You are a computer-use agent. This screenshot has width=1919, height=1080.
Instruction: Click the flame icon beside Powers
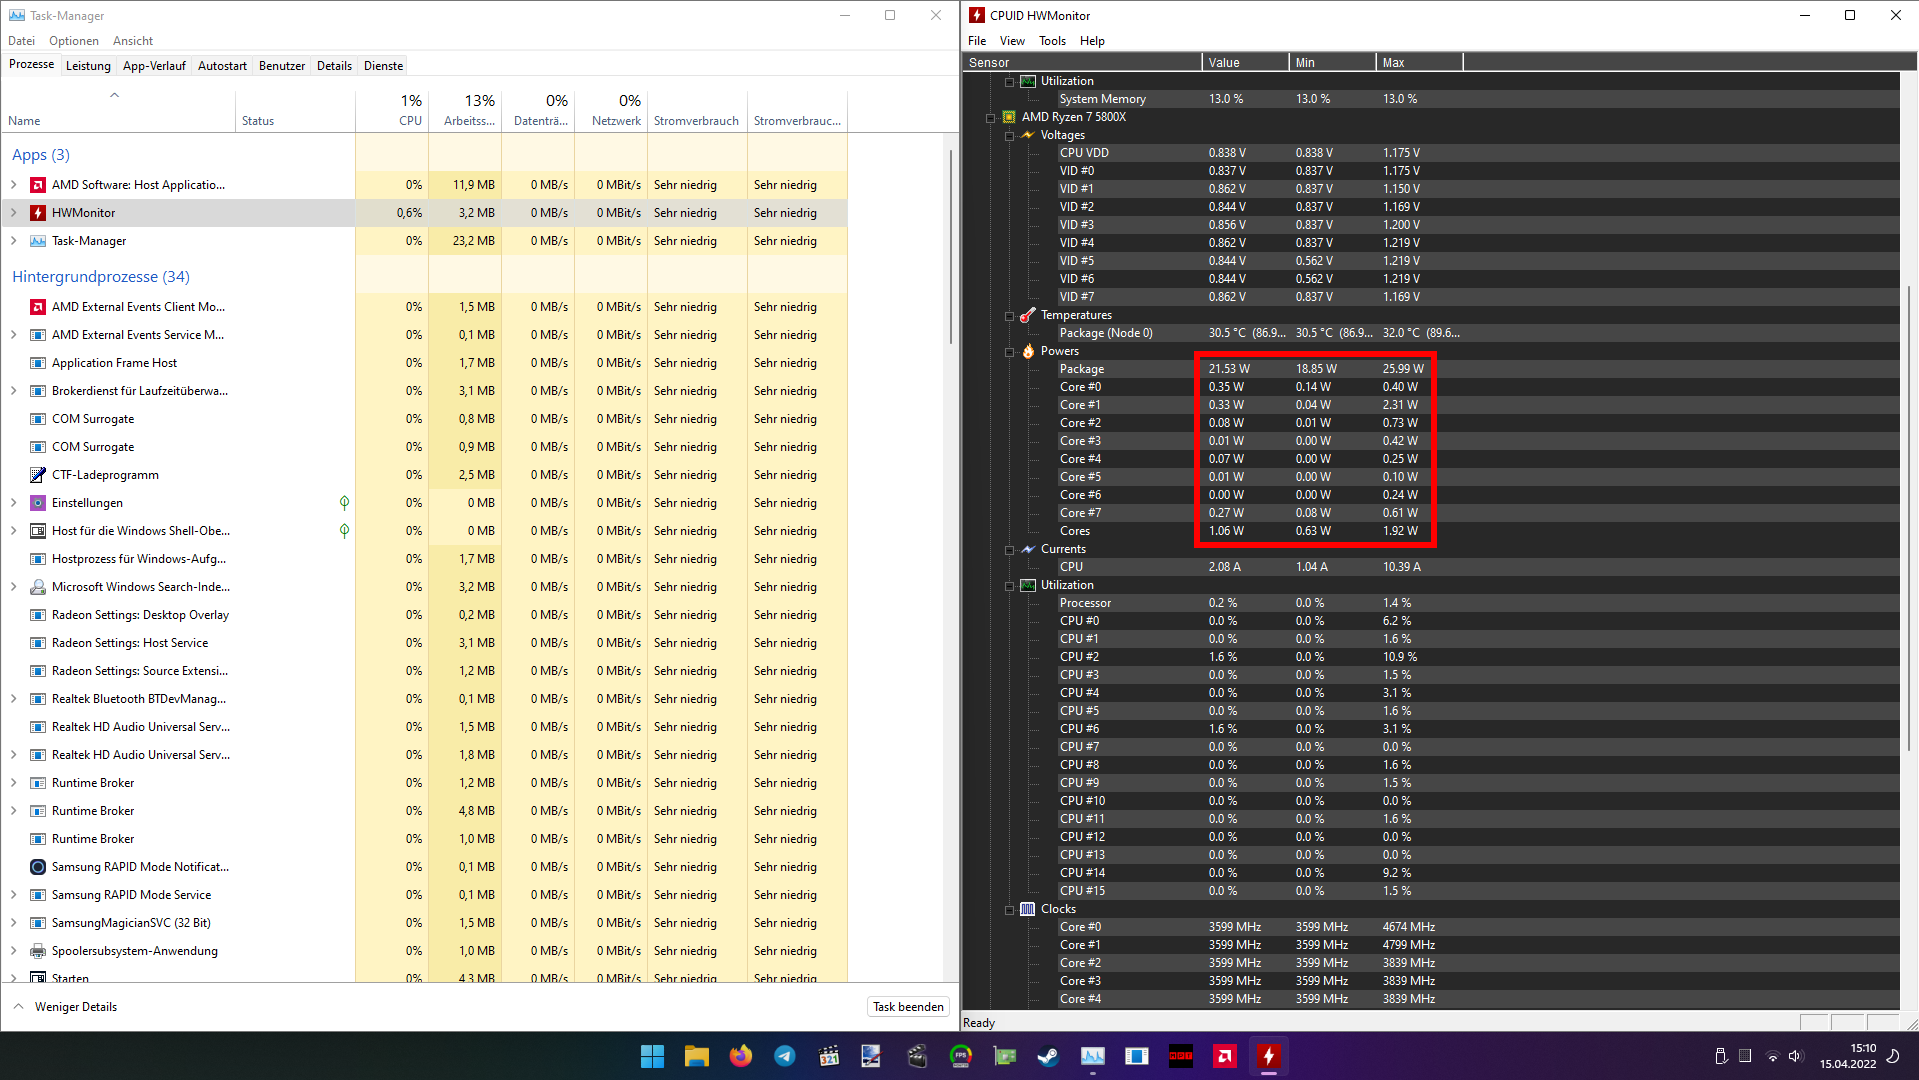[1028, 351]
